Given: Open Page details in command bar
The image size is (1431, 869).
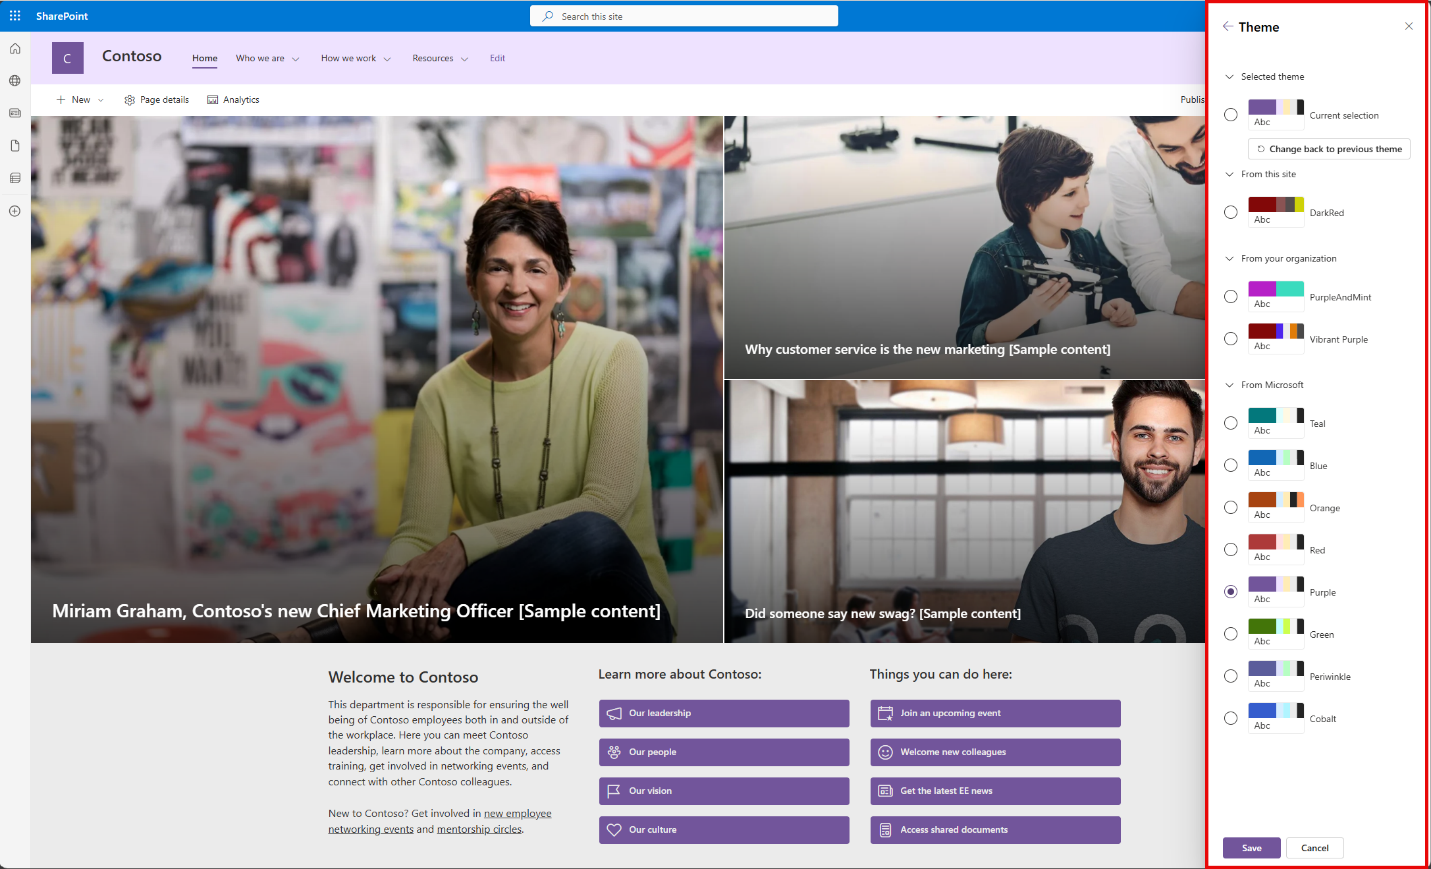Looking at the screenshot, I should pyautogui.click(x=156, y=100).
